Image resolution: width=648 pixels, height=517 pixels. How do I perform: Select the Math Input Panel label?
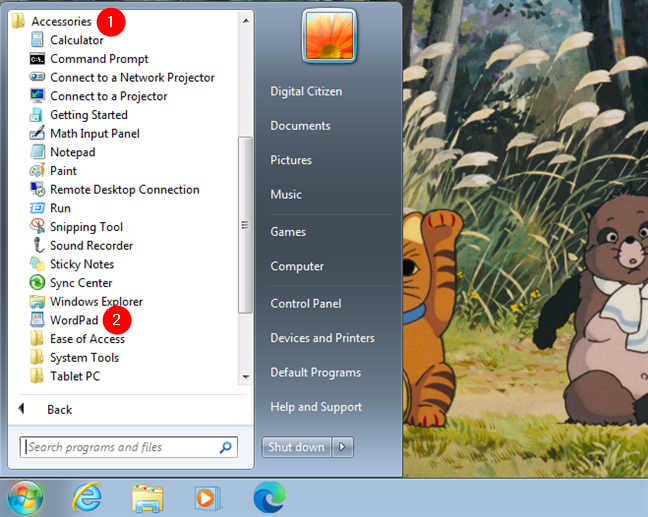[x=95, y=133]
